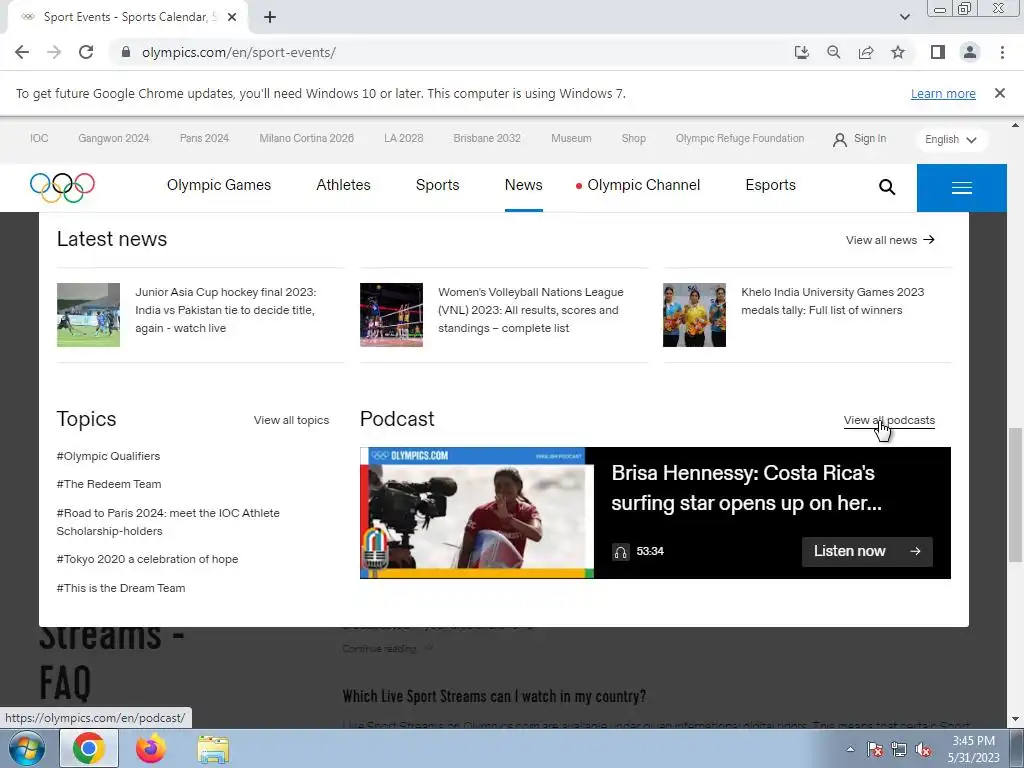Viewport: 1024px width, 768px height.
Task: Open File Explorer from taskbar
Action: 213,750
